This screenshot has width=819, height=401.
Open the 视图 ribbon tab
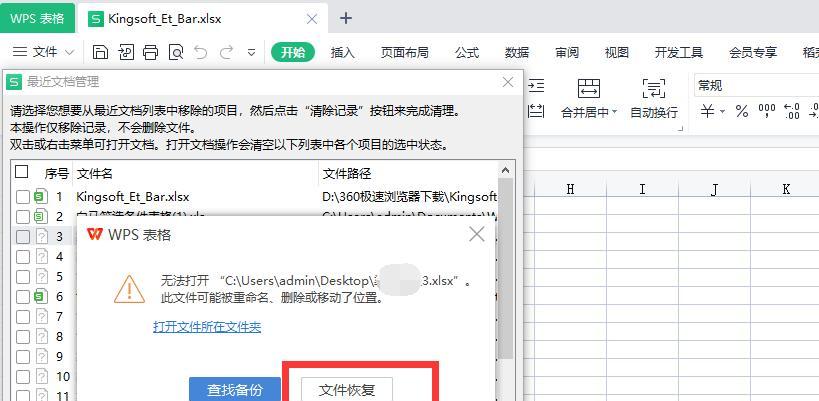(616, 52)
